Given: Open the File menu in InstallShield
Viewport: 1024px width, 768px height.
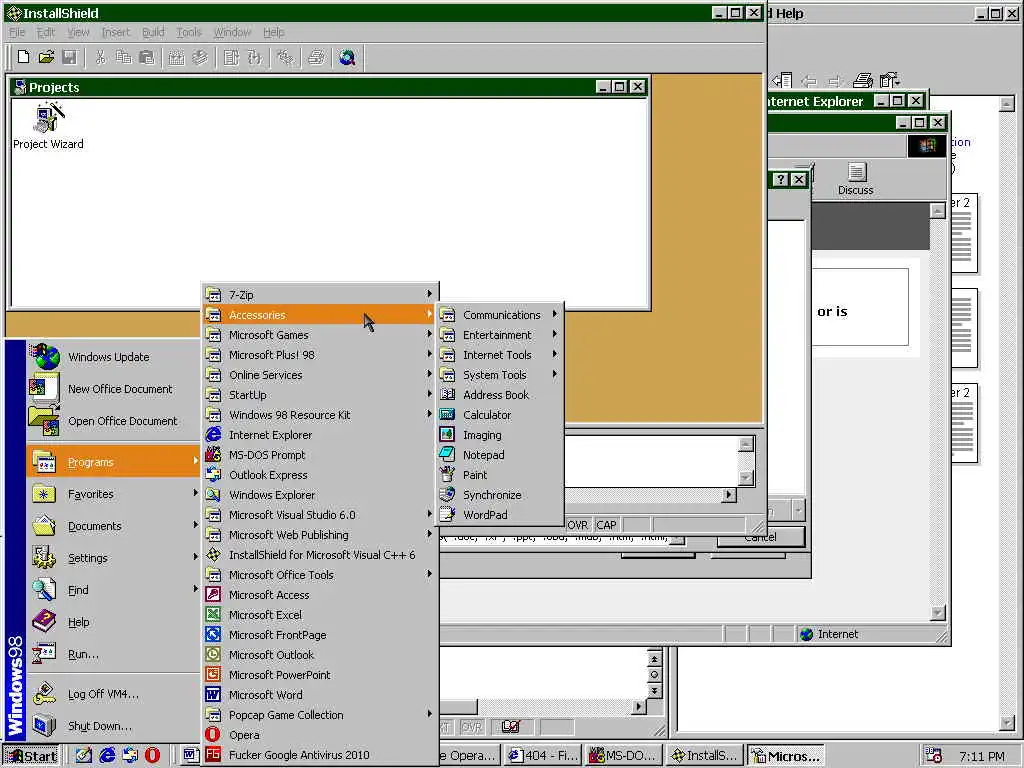Looking at the screenshot, I should [x=17, y=32].
